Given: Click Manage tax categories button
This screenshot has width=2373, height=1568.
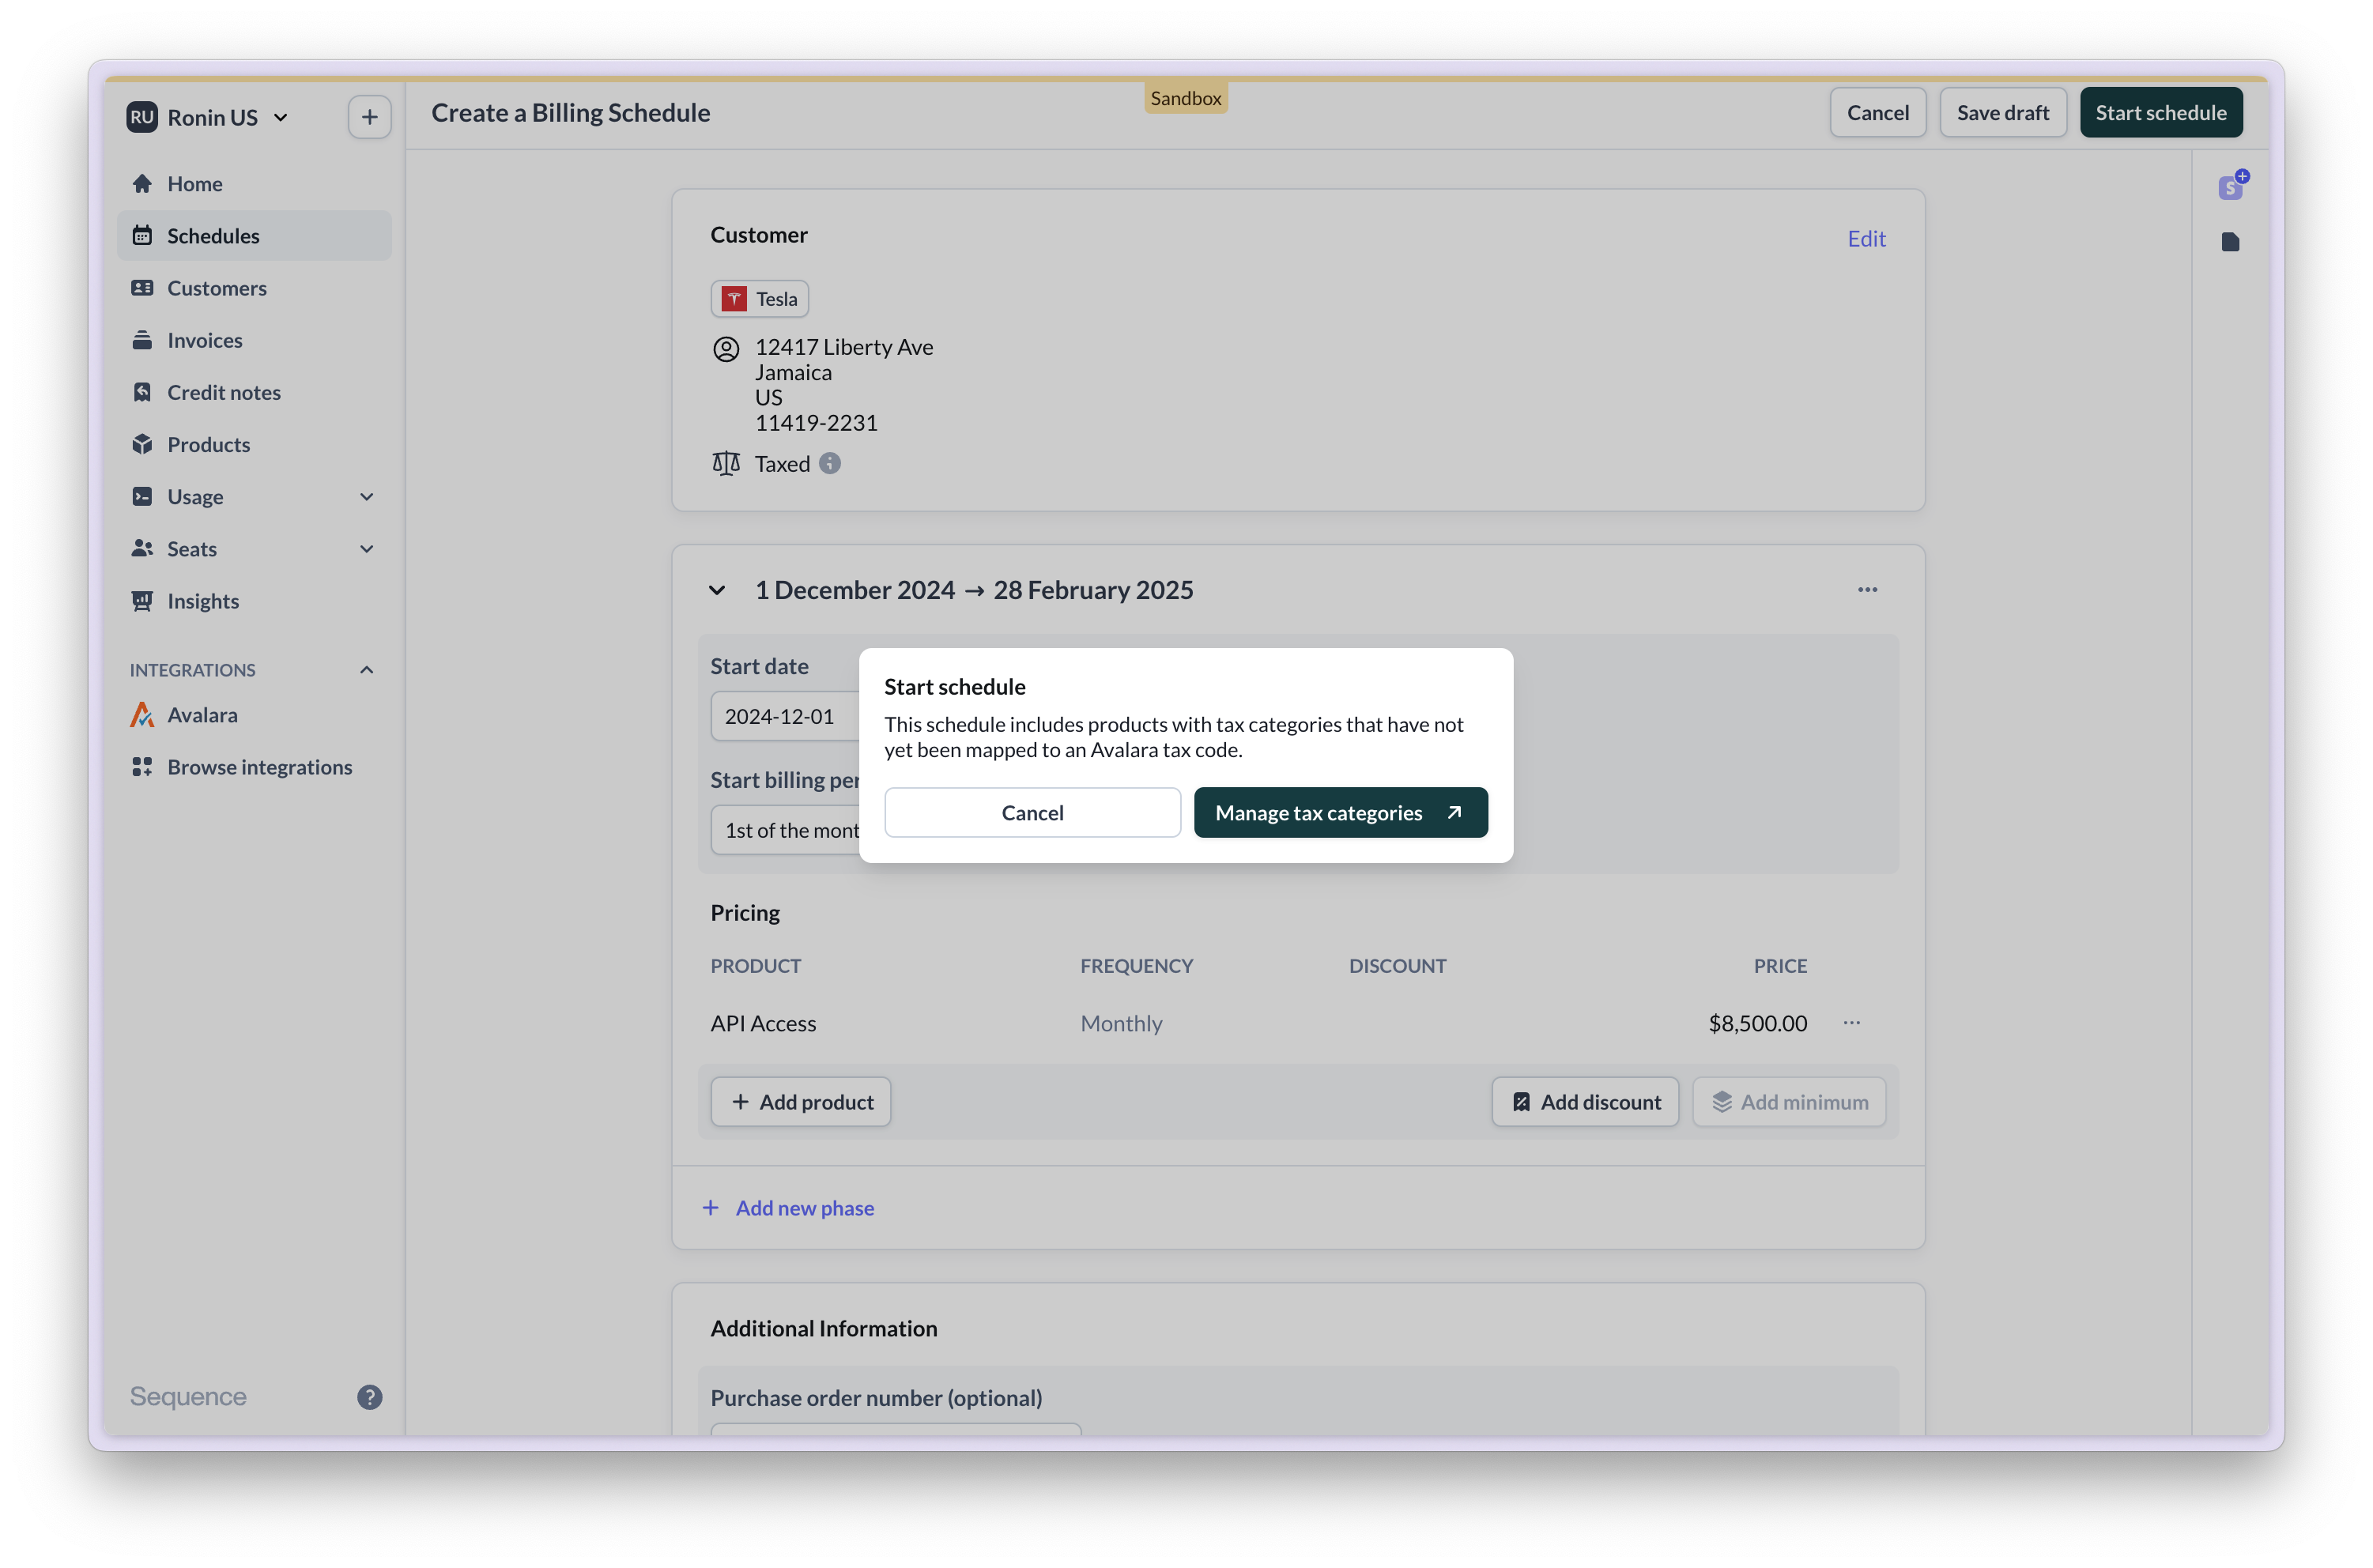Looking at the screenshot, I should click(1340, 813).
